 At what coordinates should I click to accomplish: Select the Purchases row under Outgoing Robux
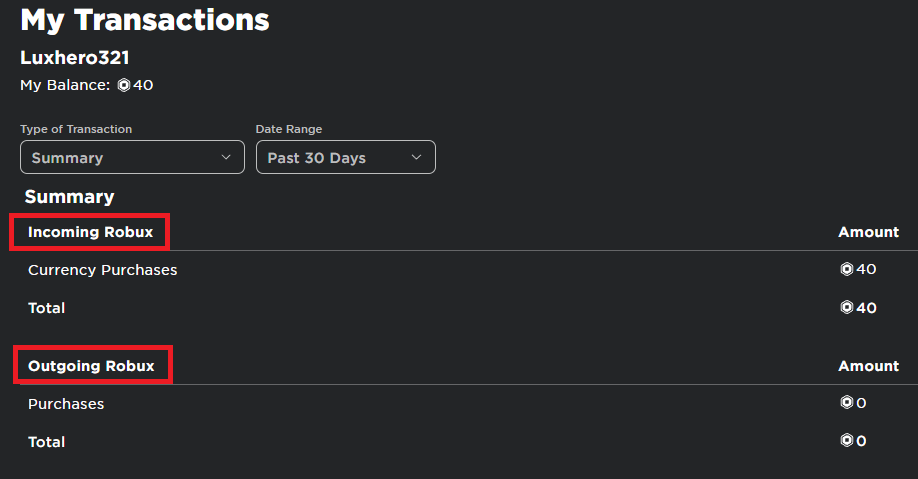point(66,404)
